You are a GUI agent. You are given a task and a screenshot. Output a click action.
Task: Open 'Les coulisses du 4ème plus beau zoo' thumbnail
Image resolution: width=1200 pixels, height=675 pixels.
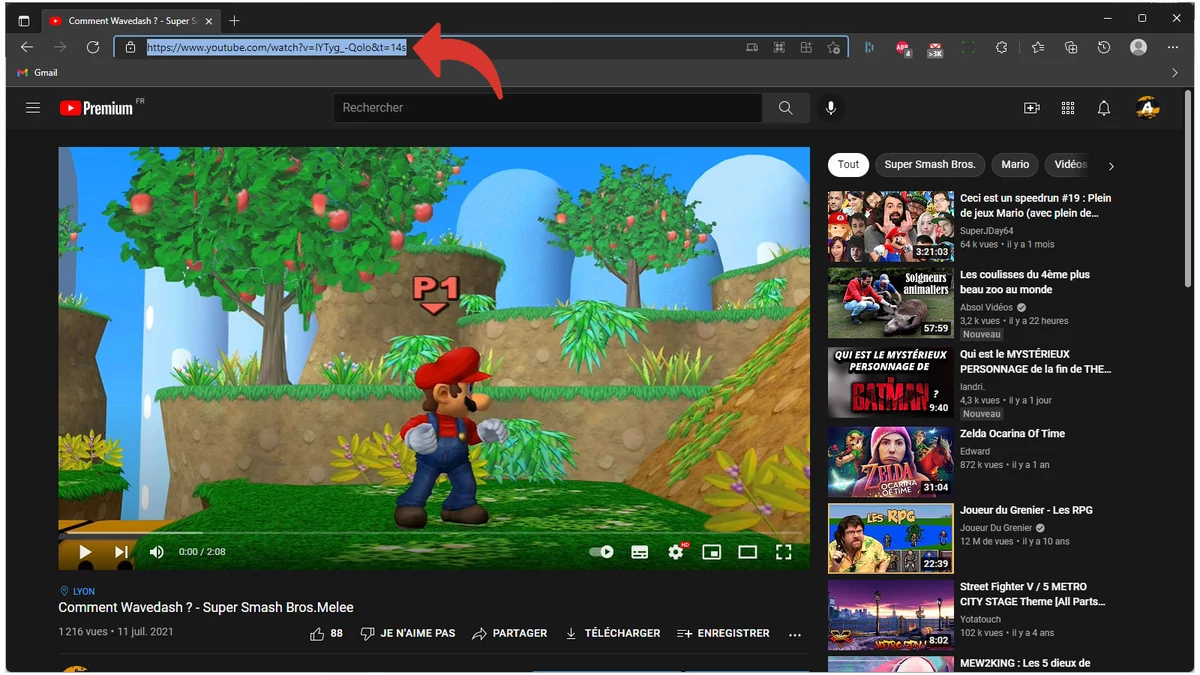890,303
